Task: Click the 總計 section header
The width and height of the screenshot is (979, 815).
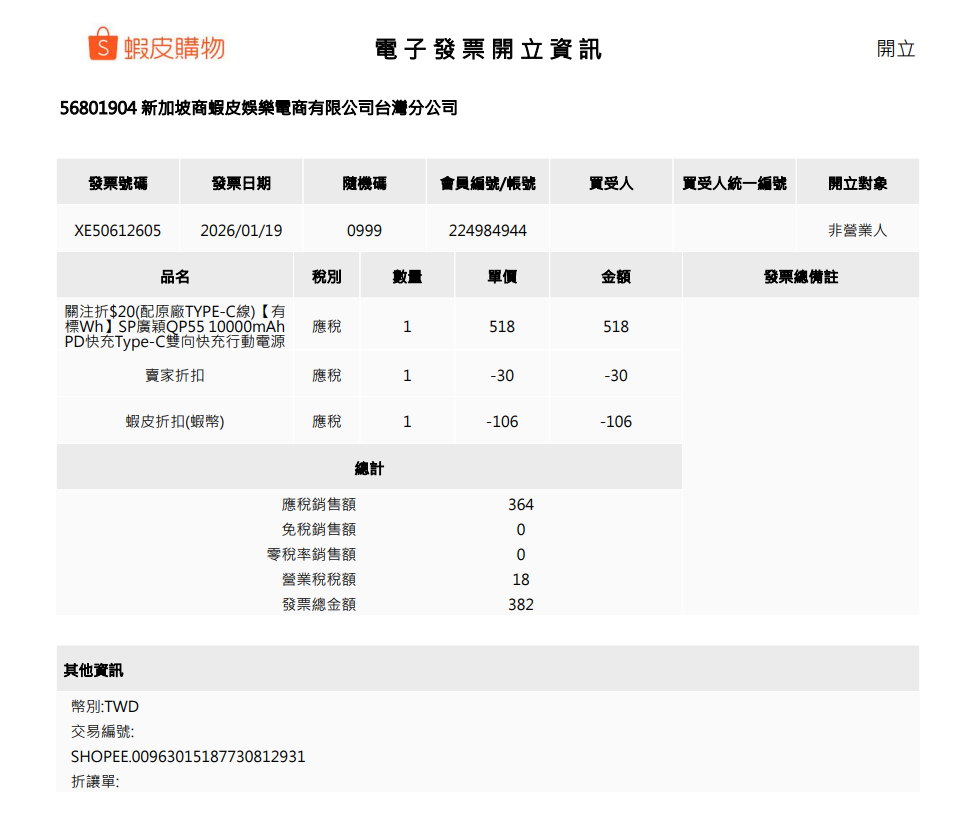Action: pyautogui.click(x=369, y=468)
